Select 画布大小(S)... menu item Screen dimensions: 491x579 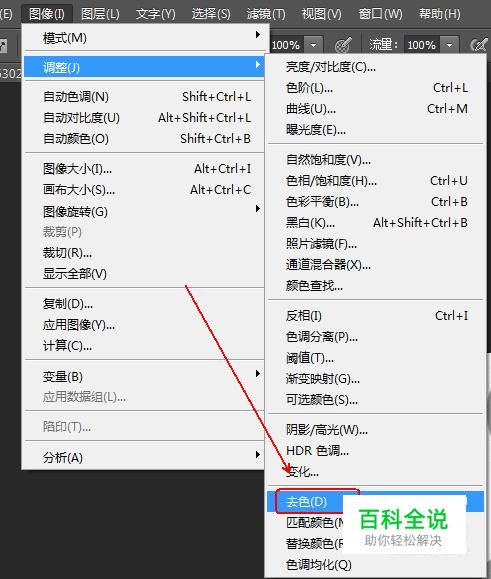144,190
